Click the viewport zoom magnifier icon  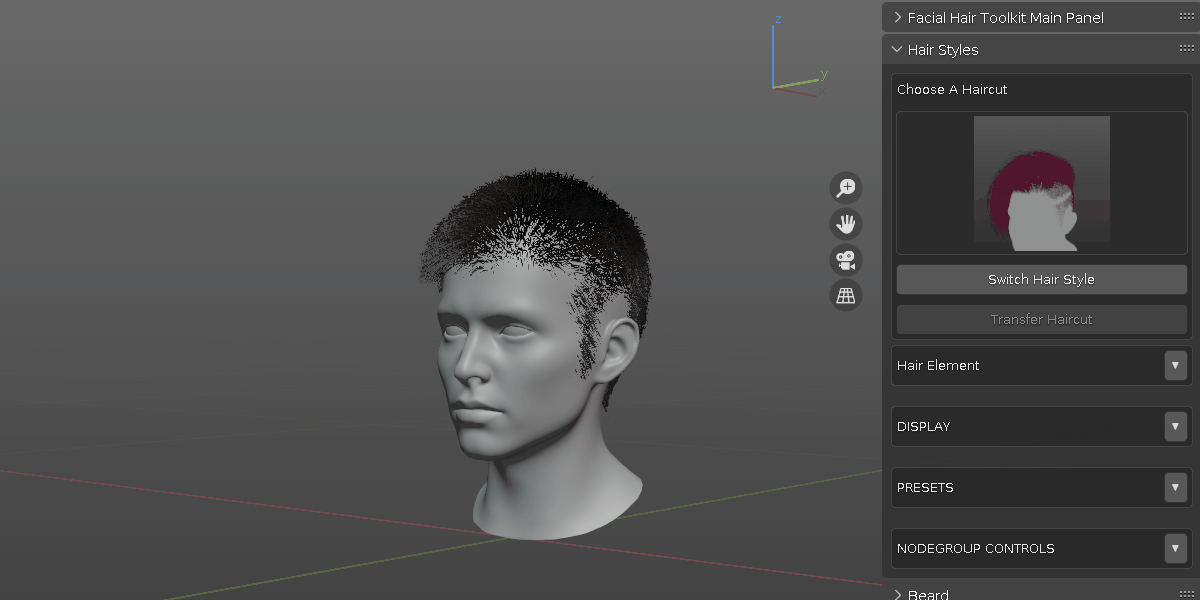click(x=845, y=187)
